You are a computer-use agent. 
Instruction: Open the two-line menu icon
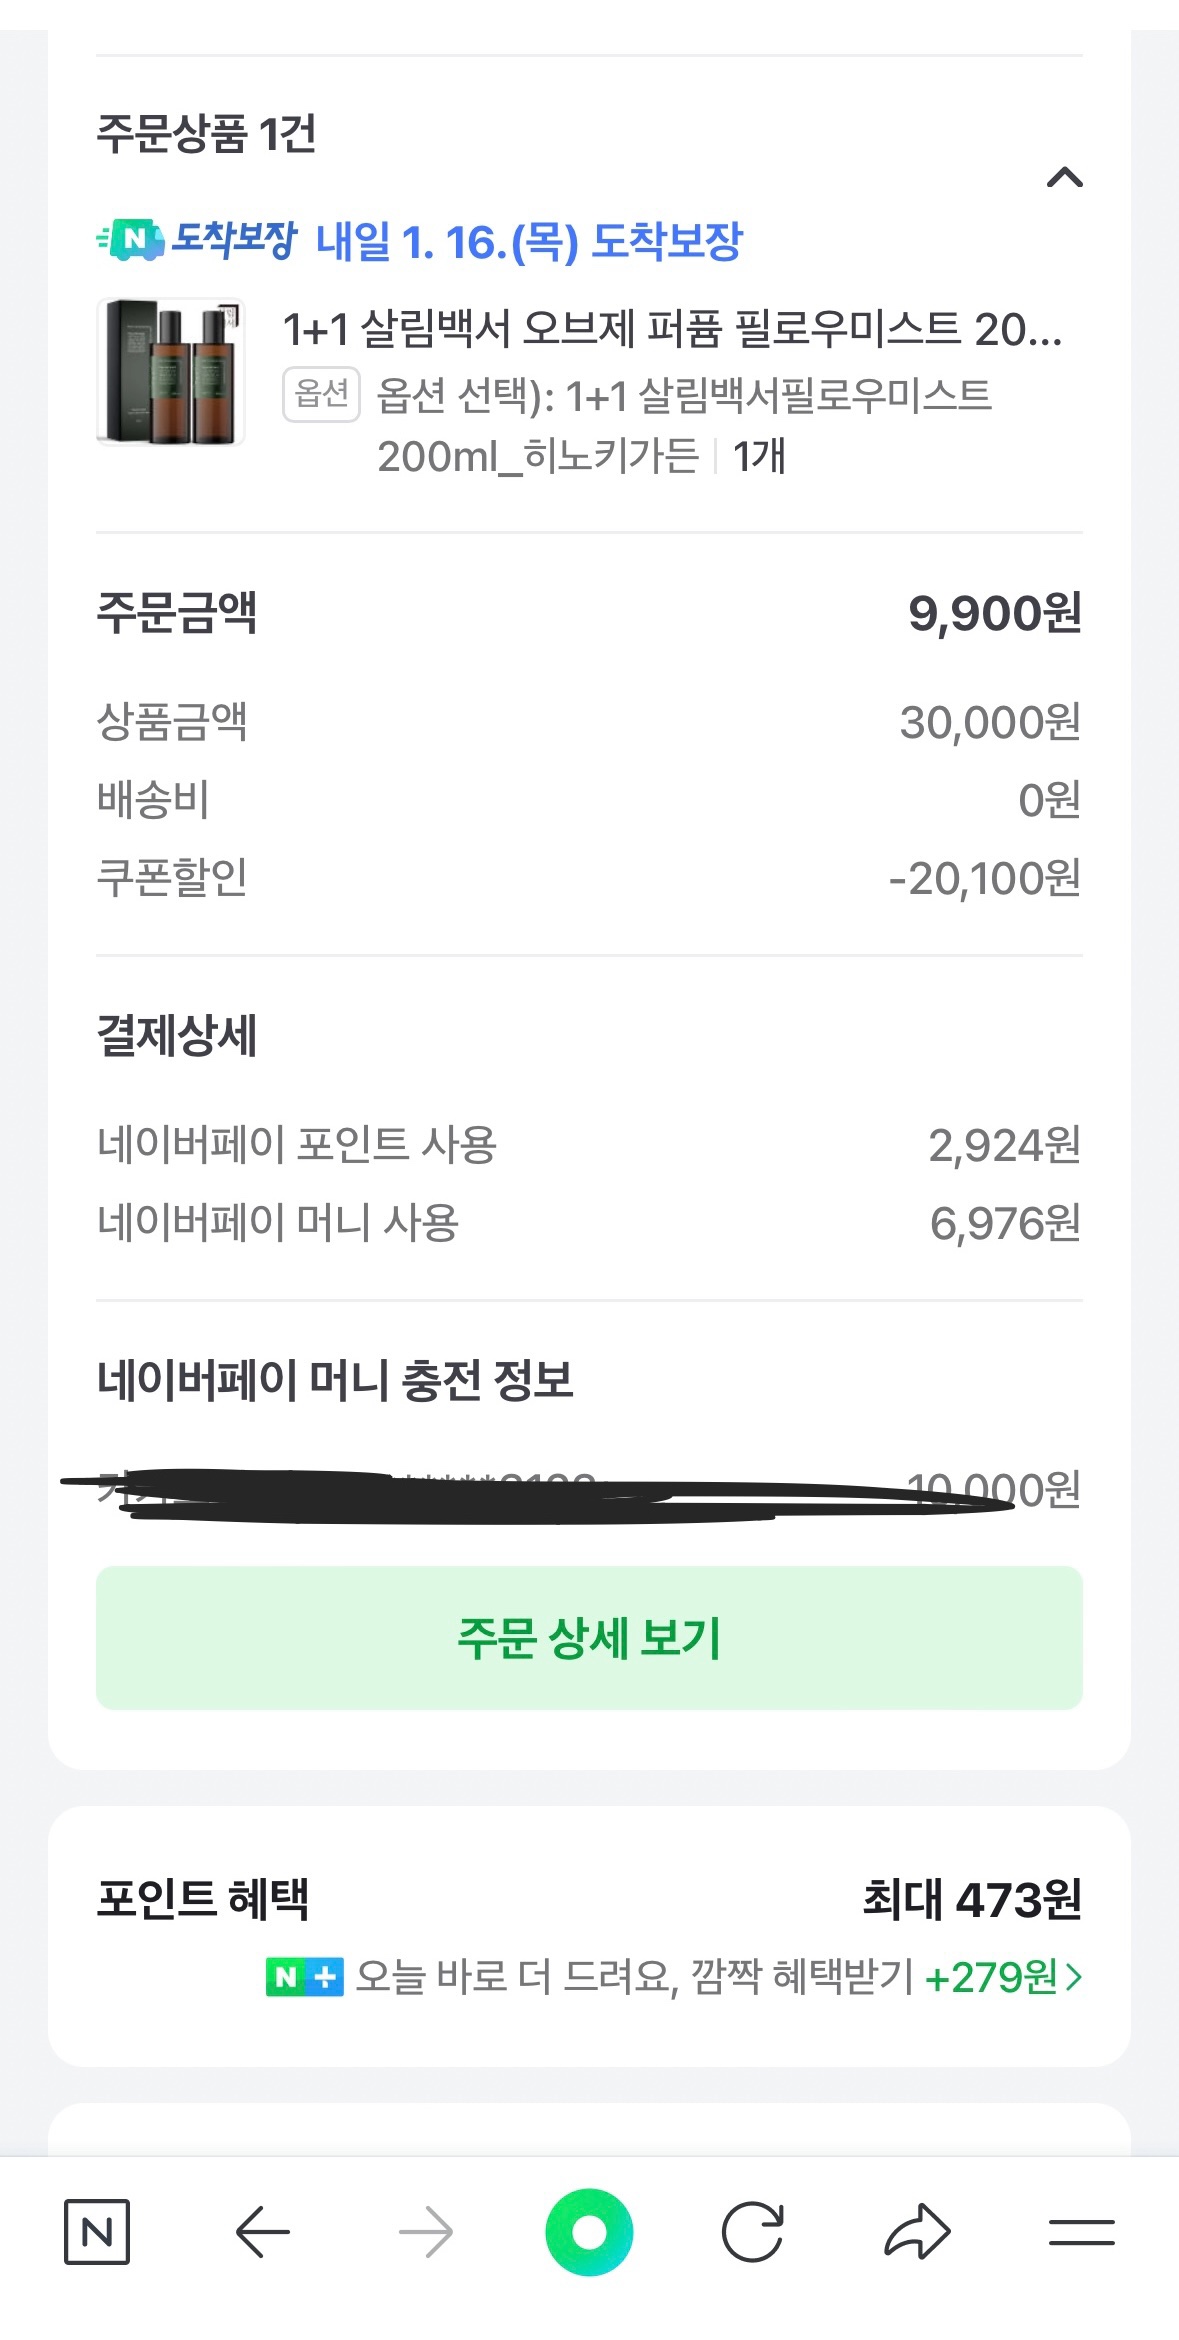[x=1081, y=2231]
